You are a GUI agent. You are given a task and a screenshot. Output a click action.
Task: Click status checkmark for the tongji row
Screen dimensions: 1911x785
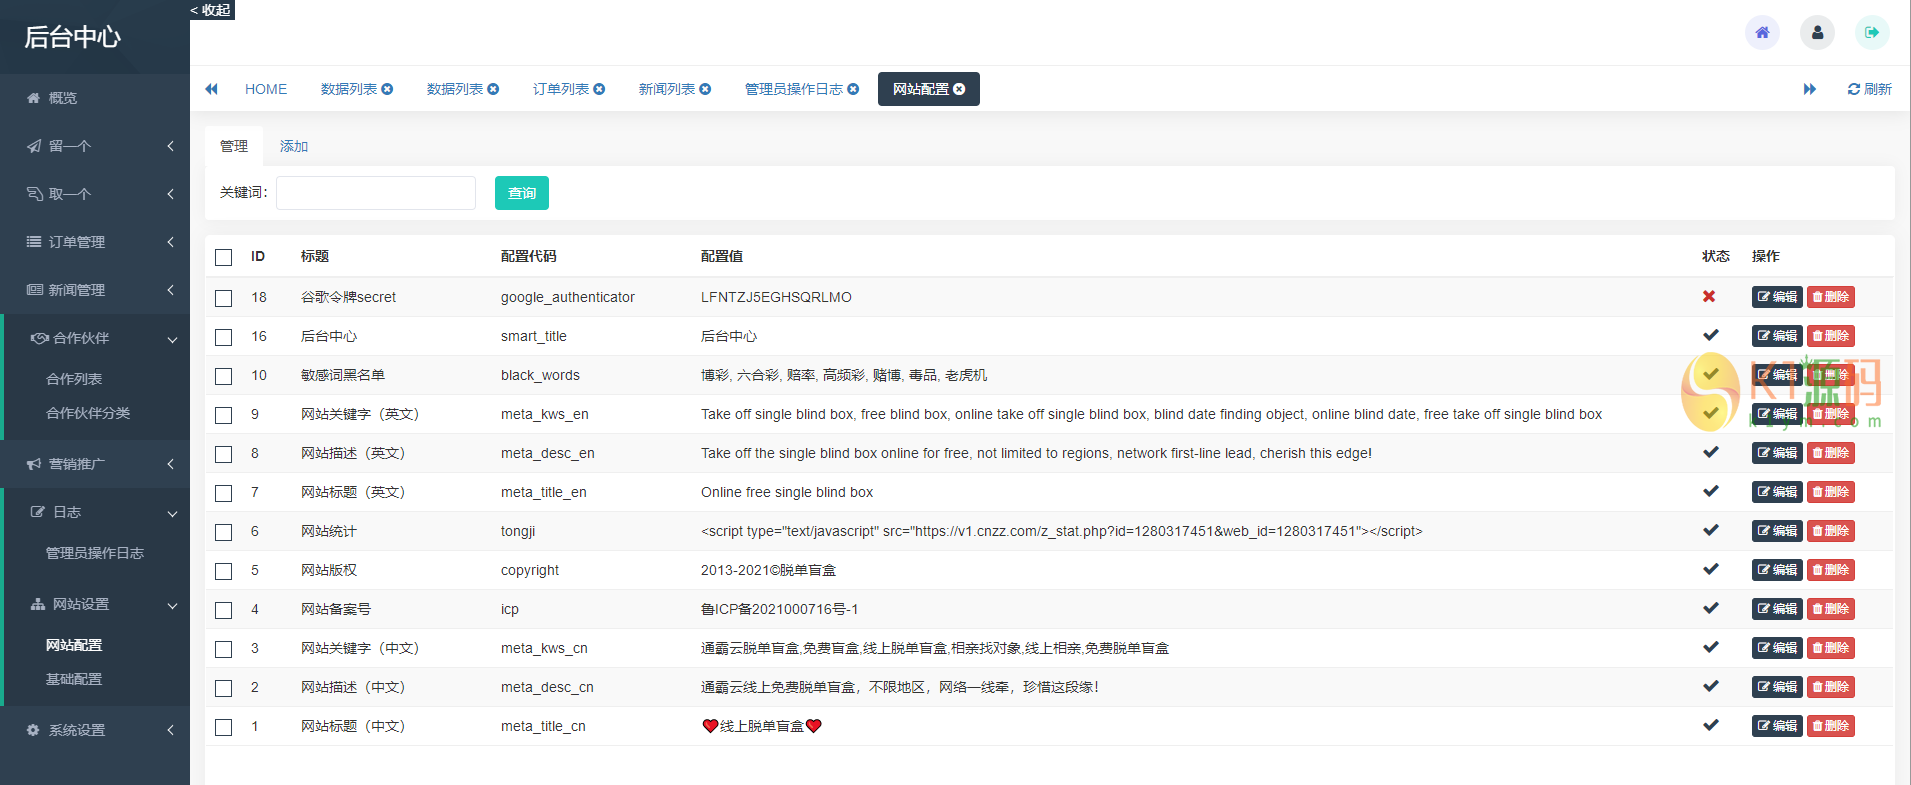point(1711,530)
